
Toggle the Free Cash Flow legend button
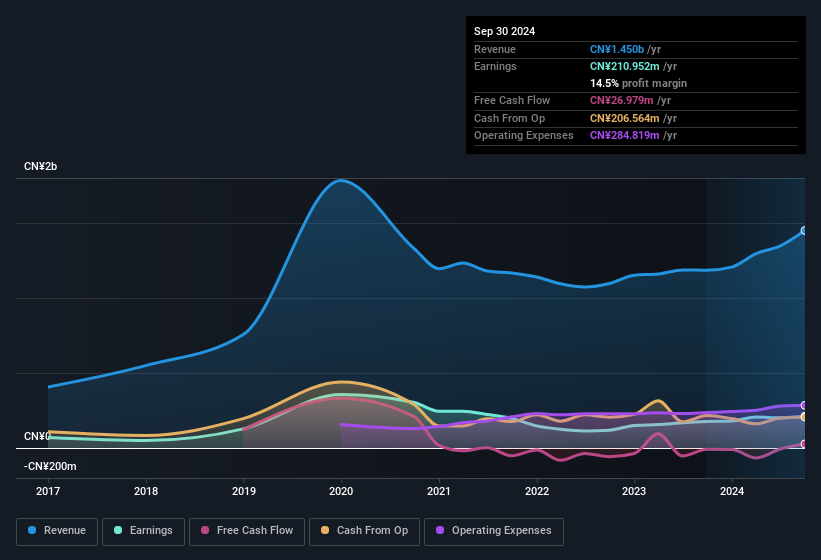247,531
